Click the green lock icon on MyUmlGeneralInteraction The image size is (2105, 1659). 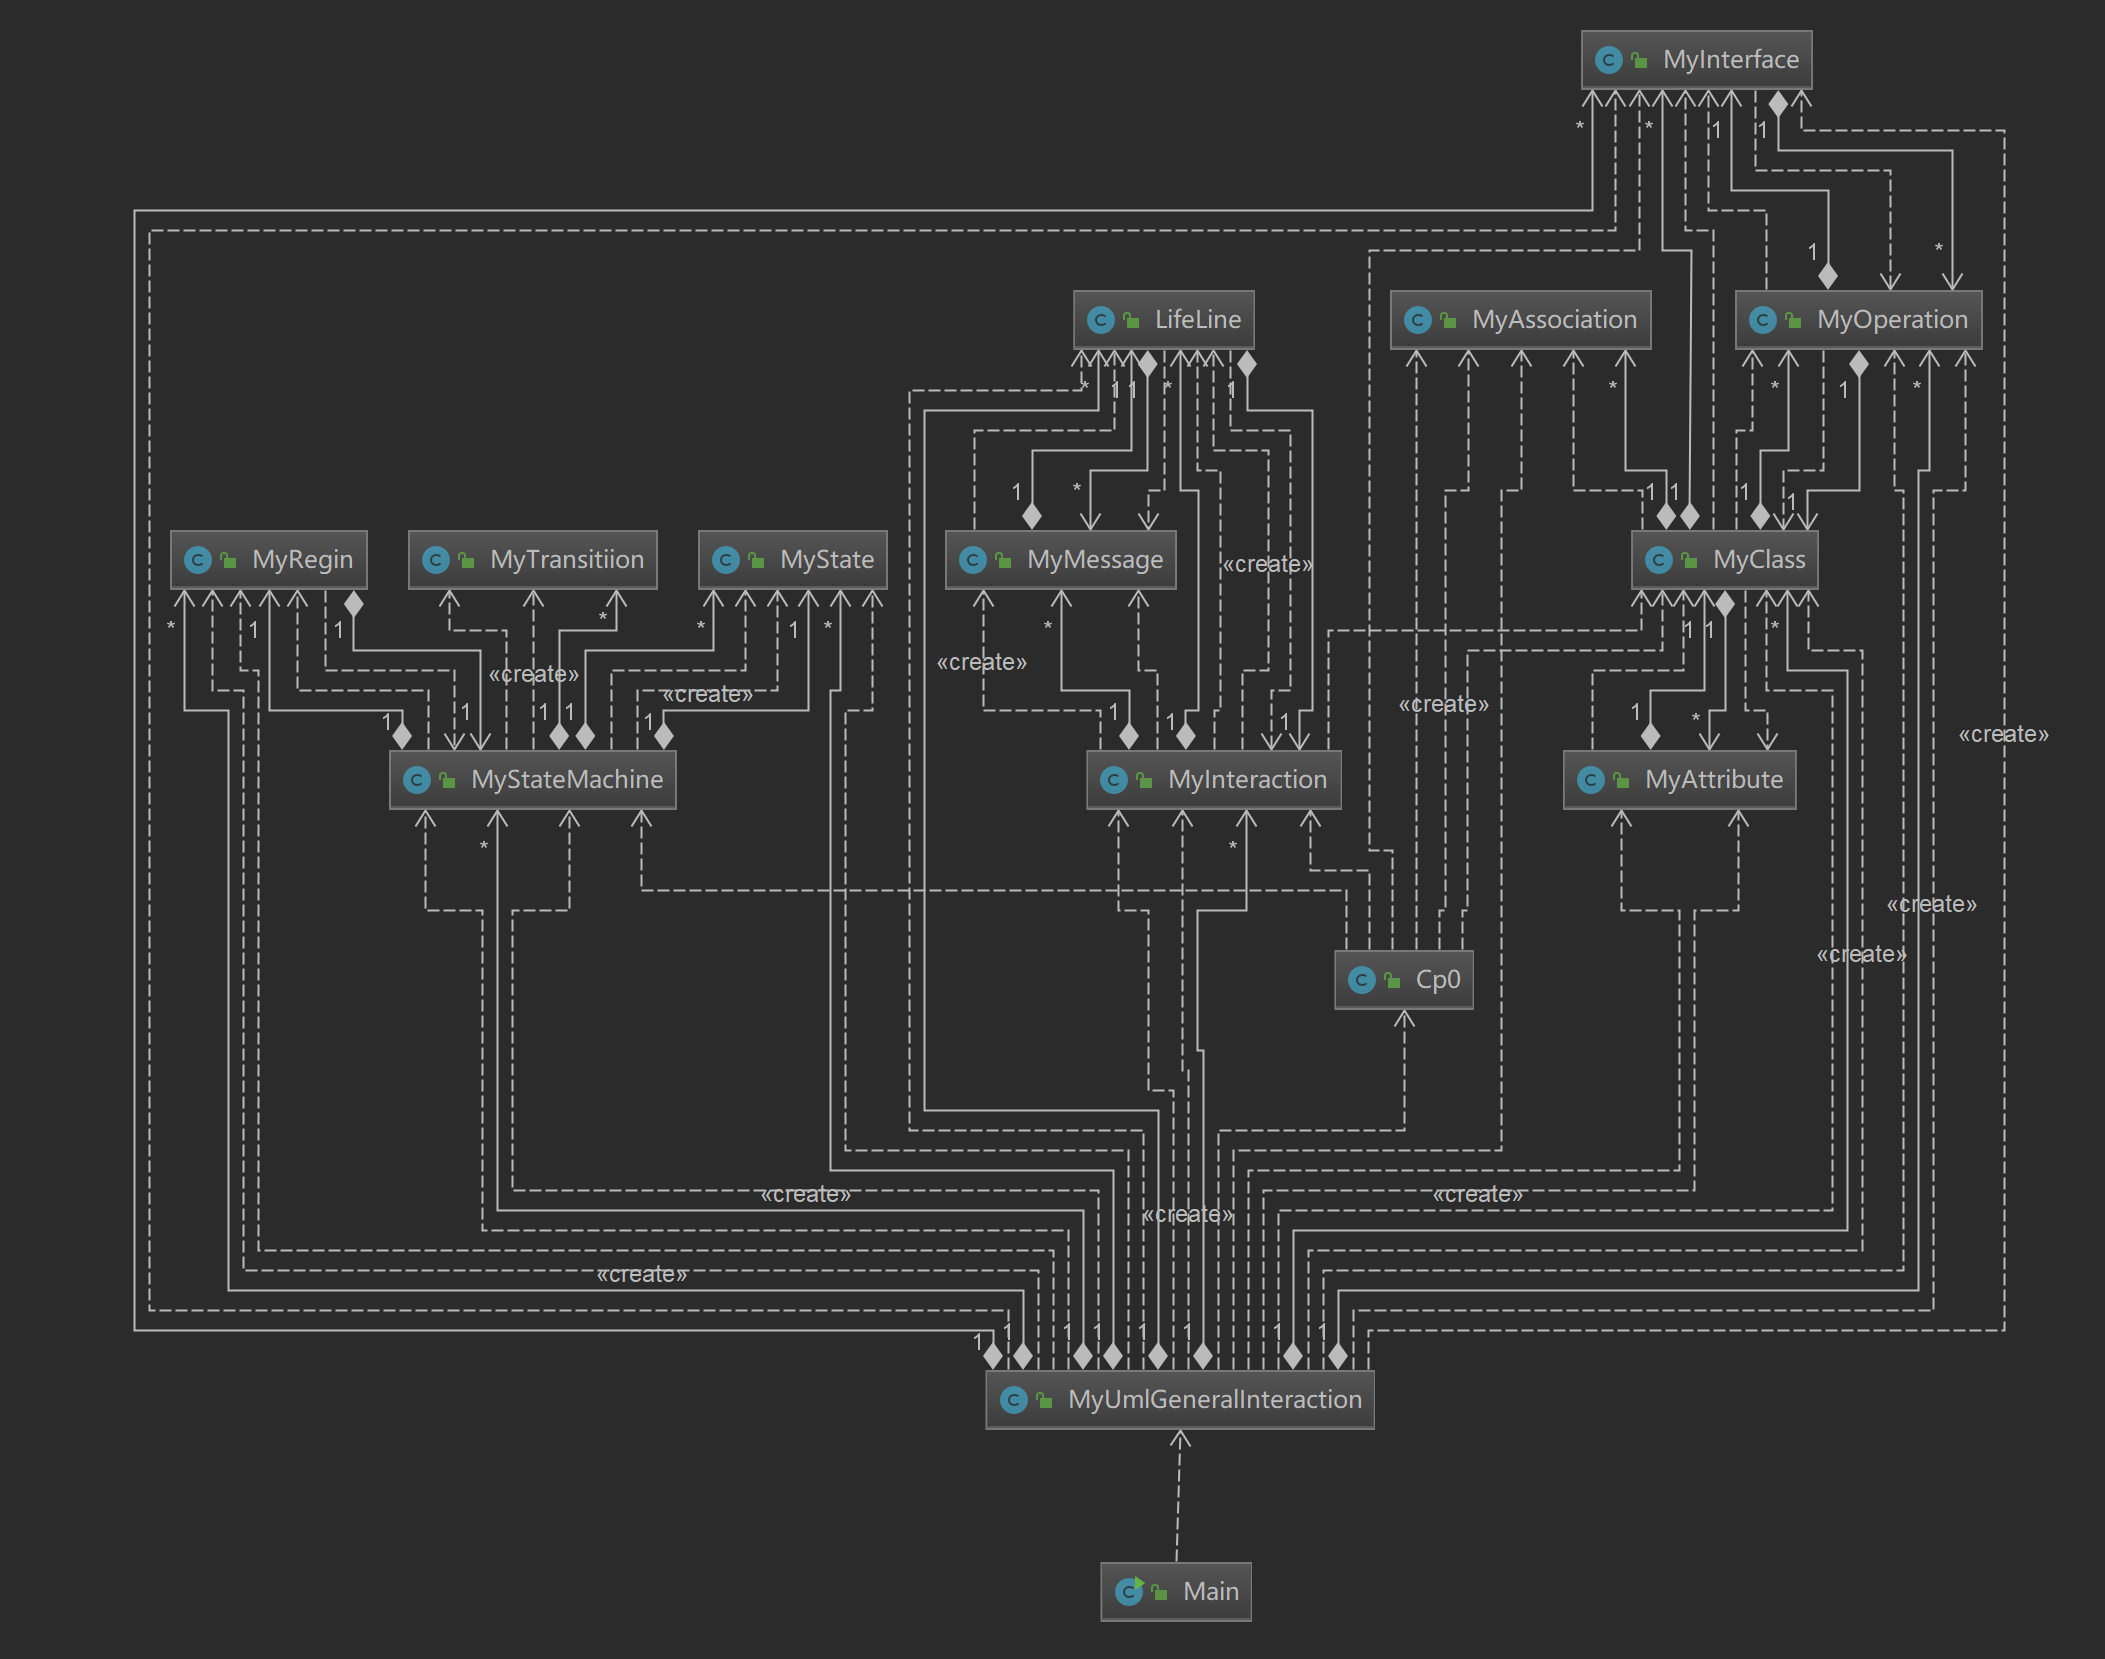[1044, 1400]
